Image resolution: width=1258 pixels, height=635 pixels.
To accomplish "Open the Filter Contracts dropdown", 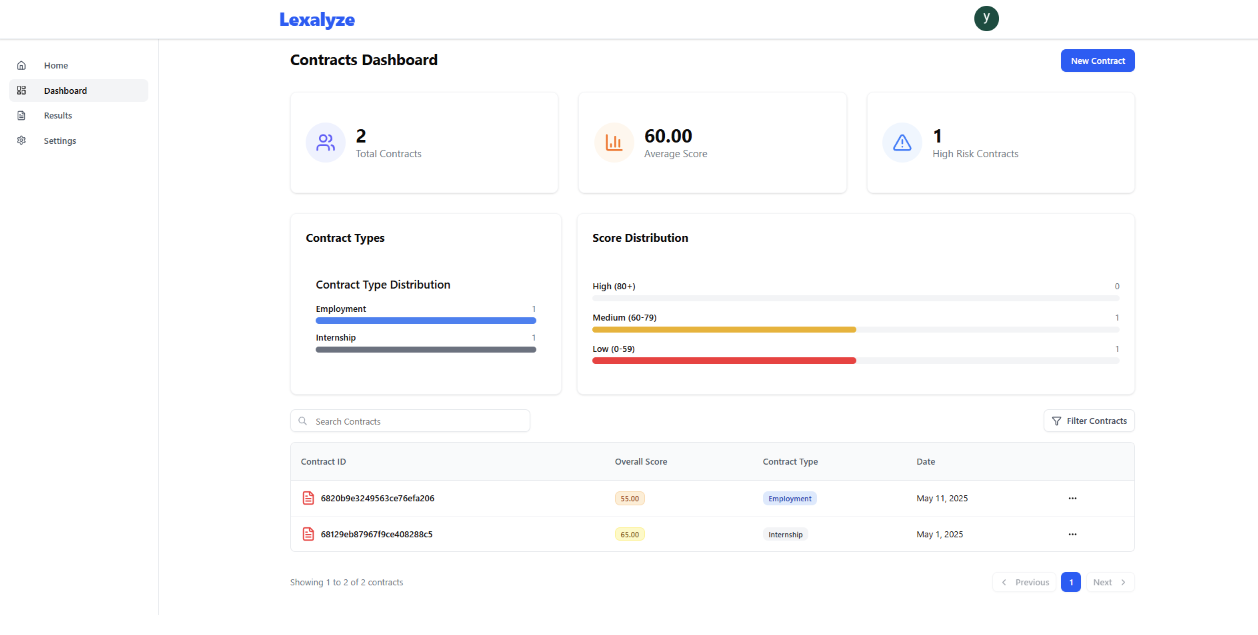I will [1089, 420].
